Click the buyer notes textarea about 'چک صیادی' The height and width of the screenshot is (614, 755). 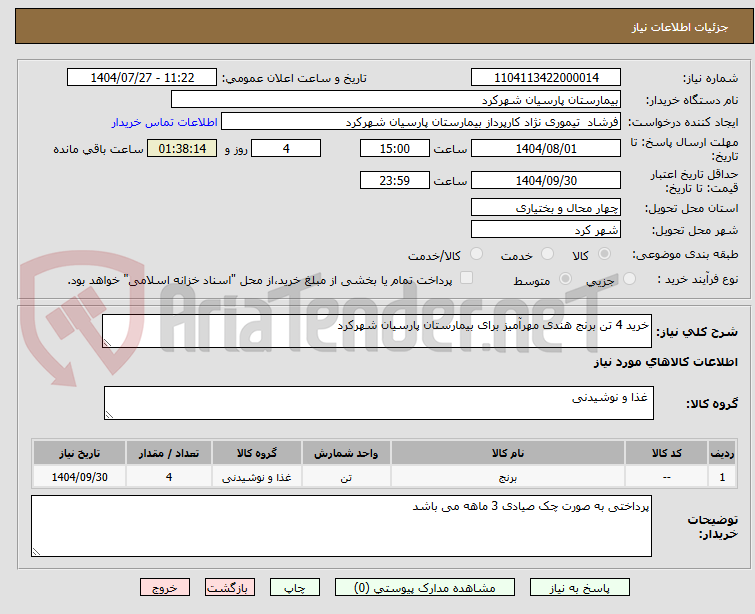[x=341, y=526]
